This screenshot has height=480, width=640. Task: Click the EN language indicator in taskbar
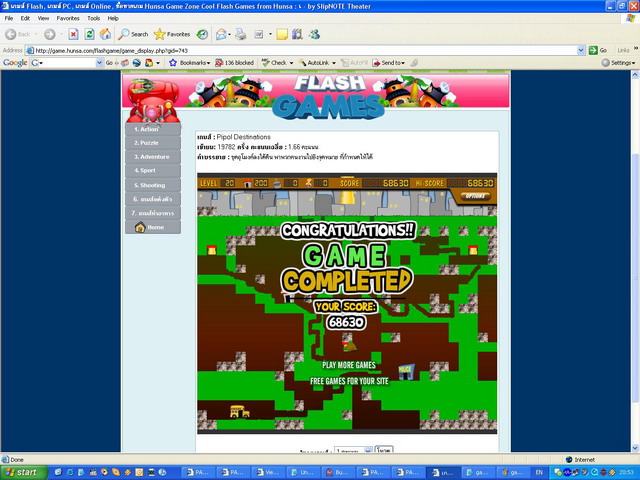tap(539, 472)
